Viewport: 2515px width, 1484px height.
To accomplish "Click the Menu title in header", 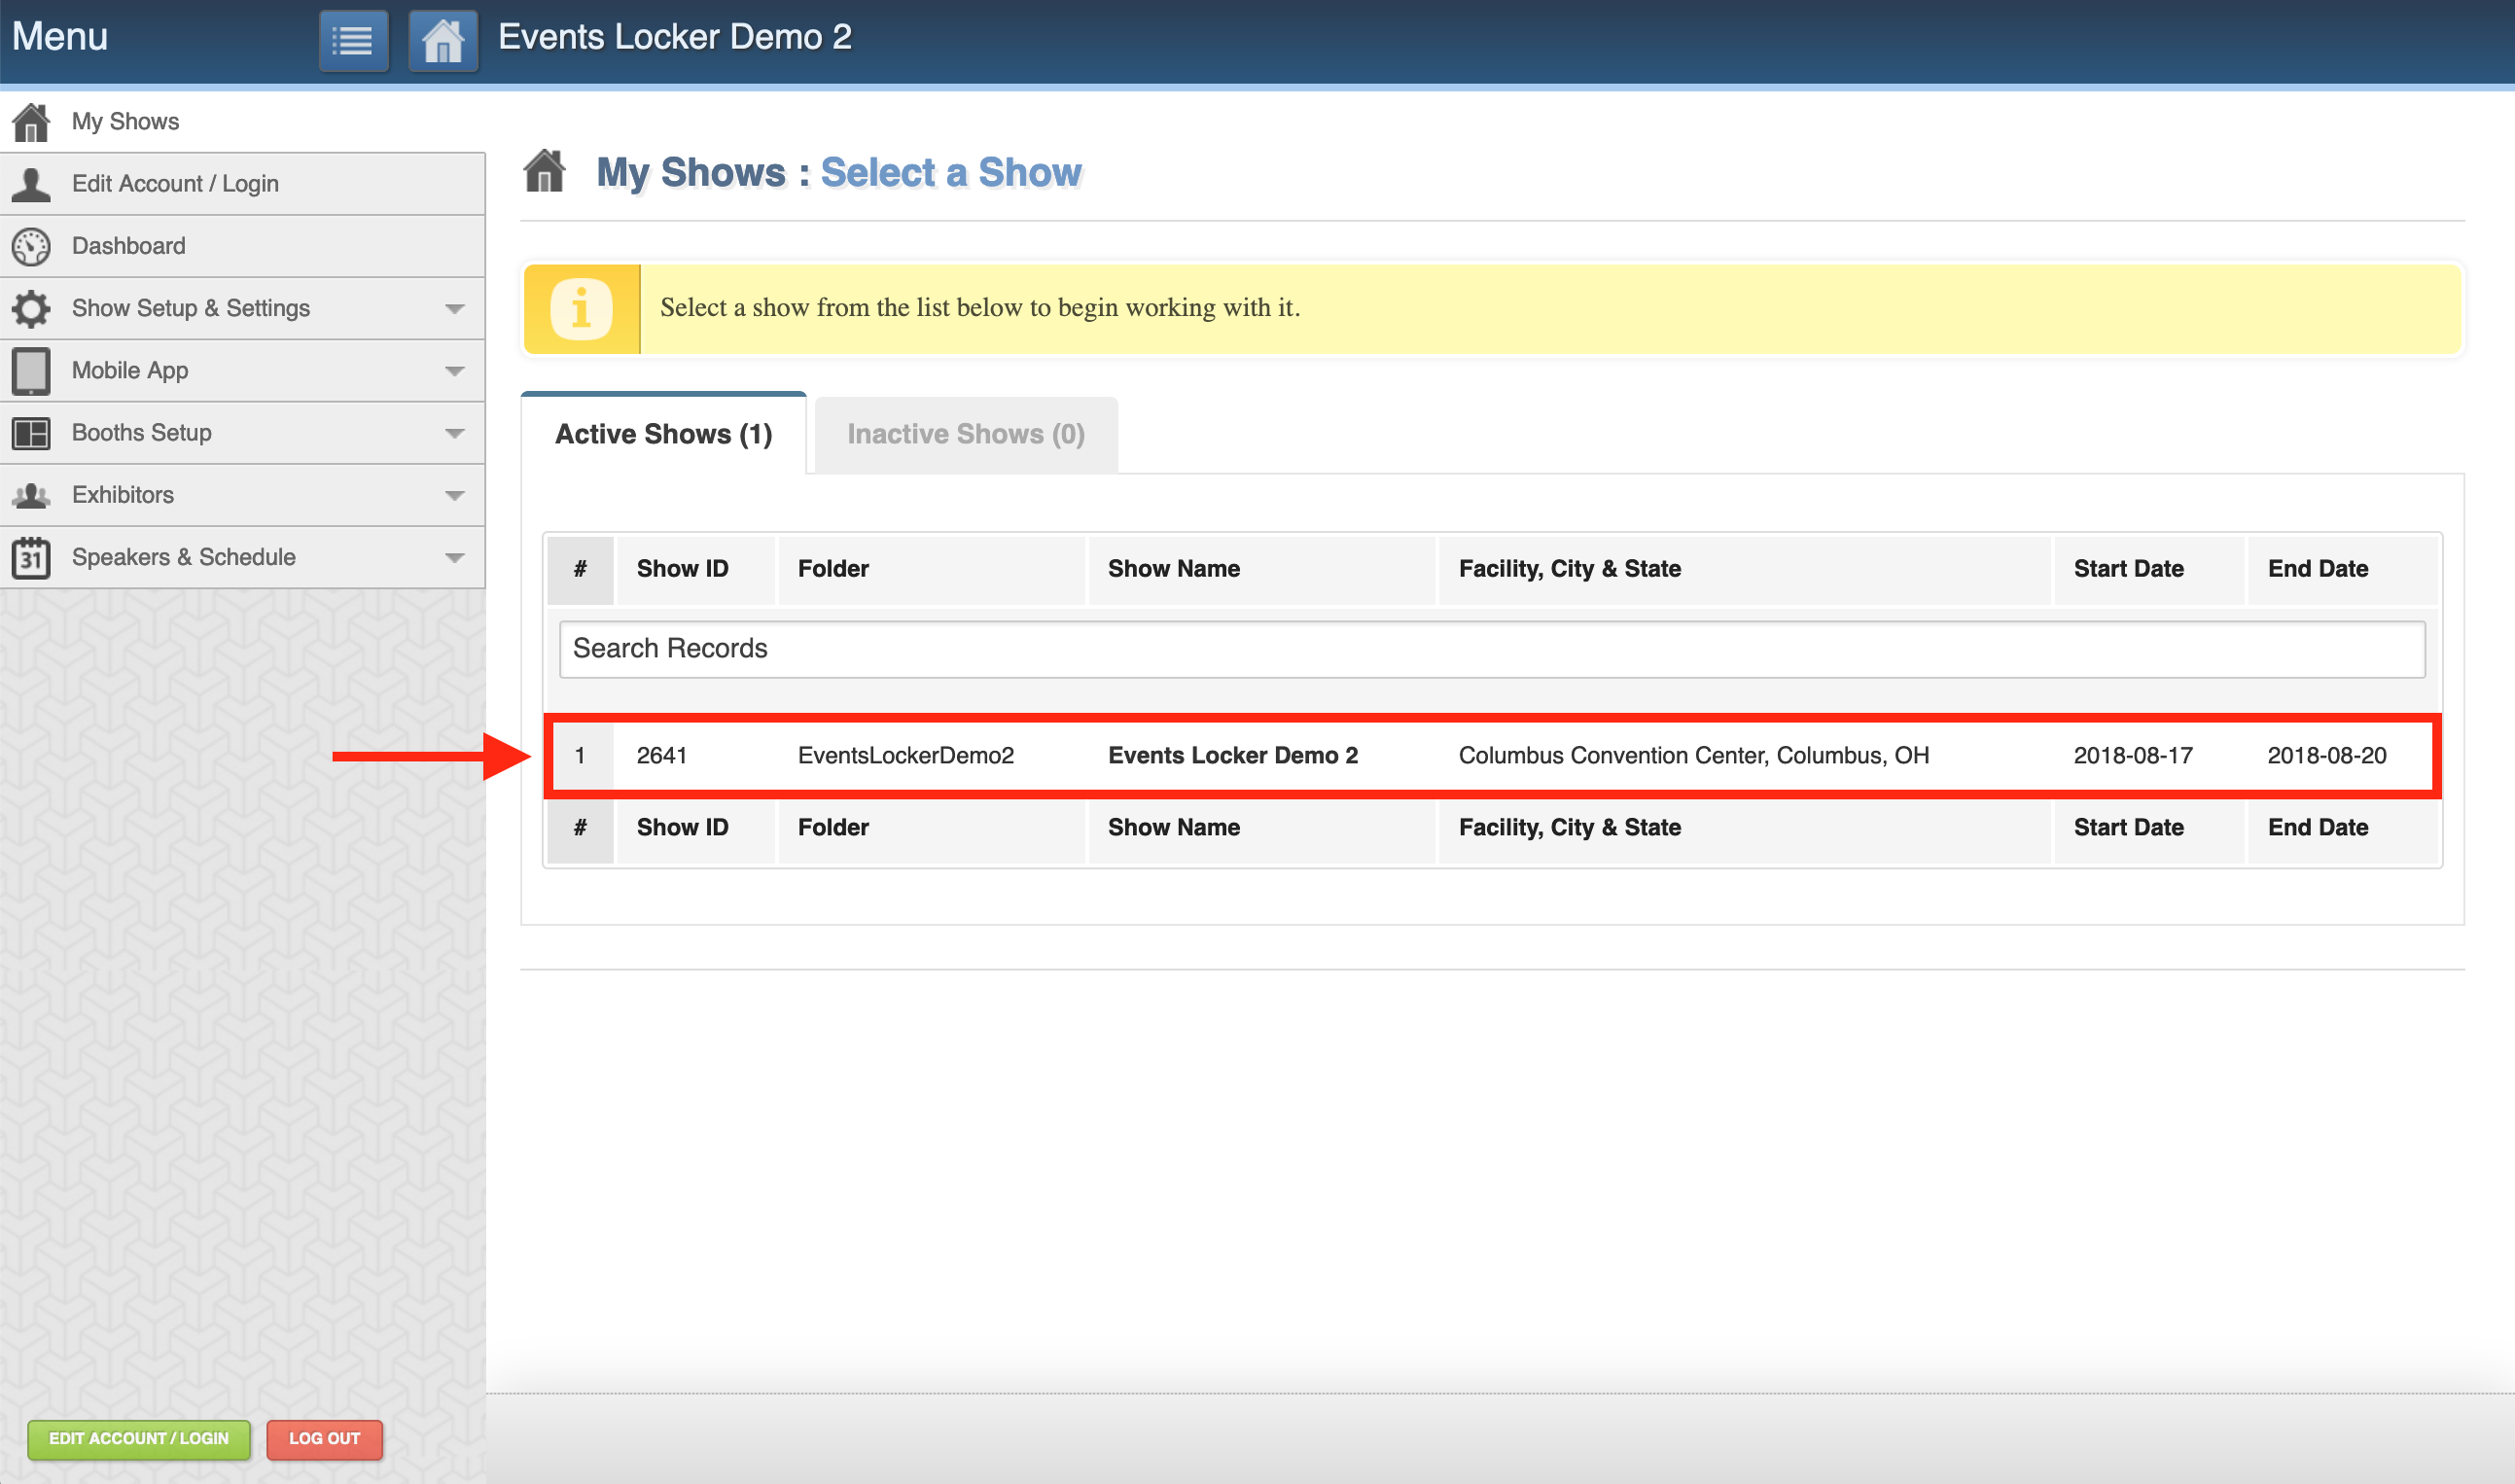I will (60, 37).
